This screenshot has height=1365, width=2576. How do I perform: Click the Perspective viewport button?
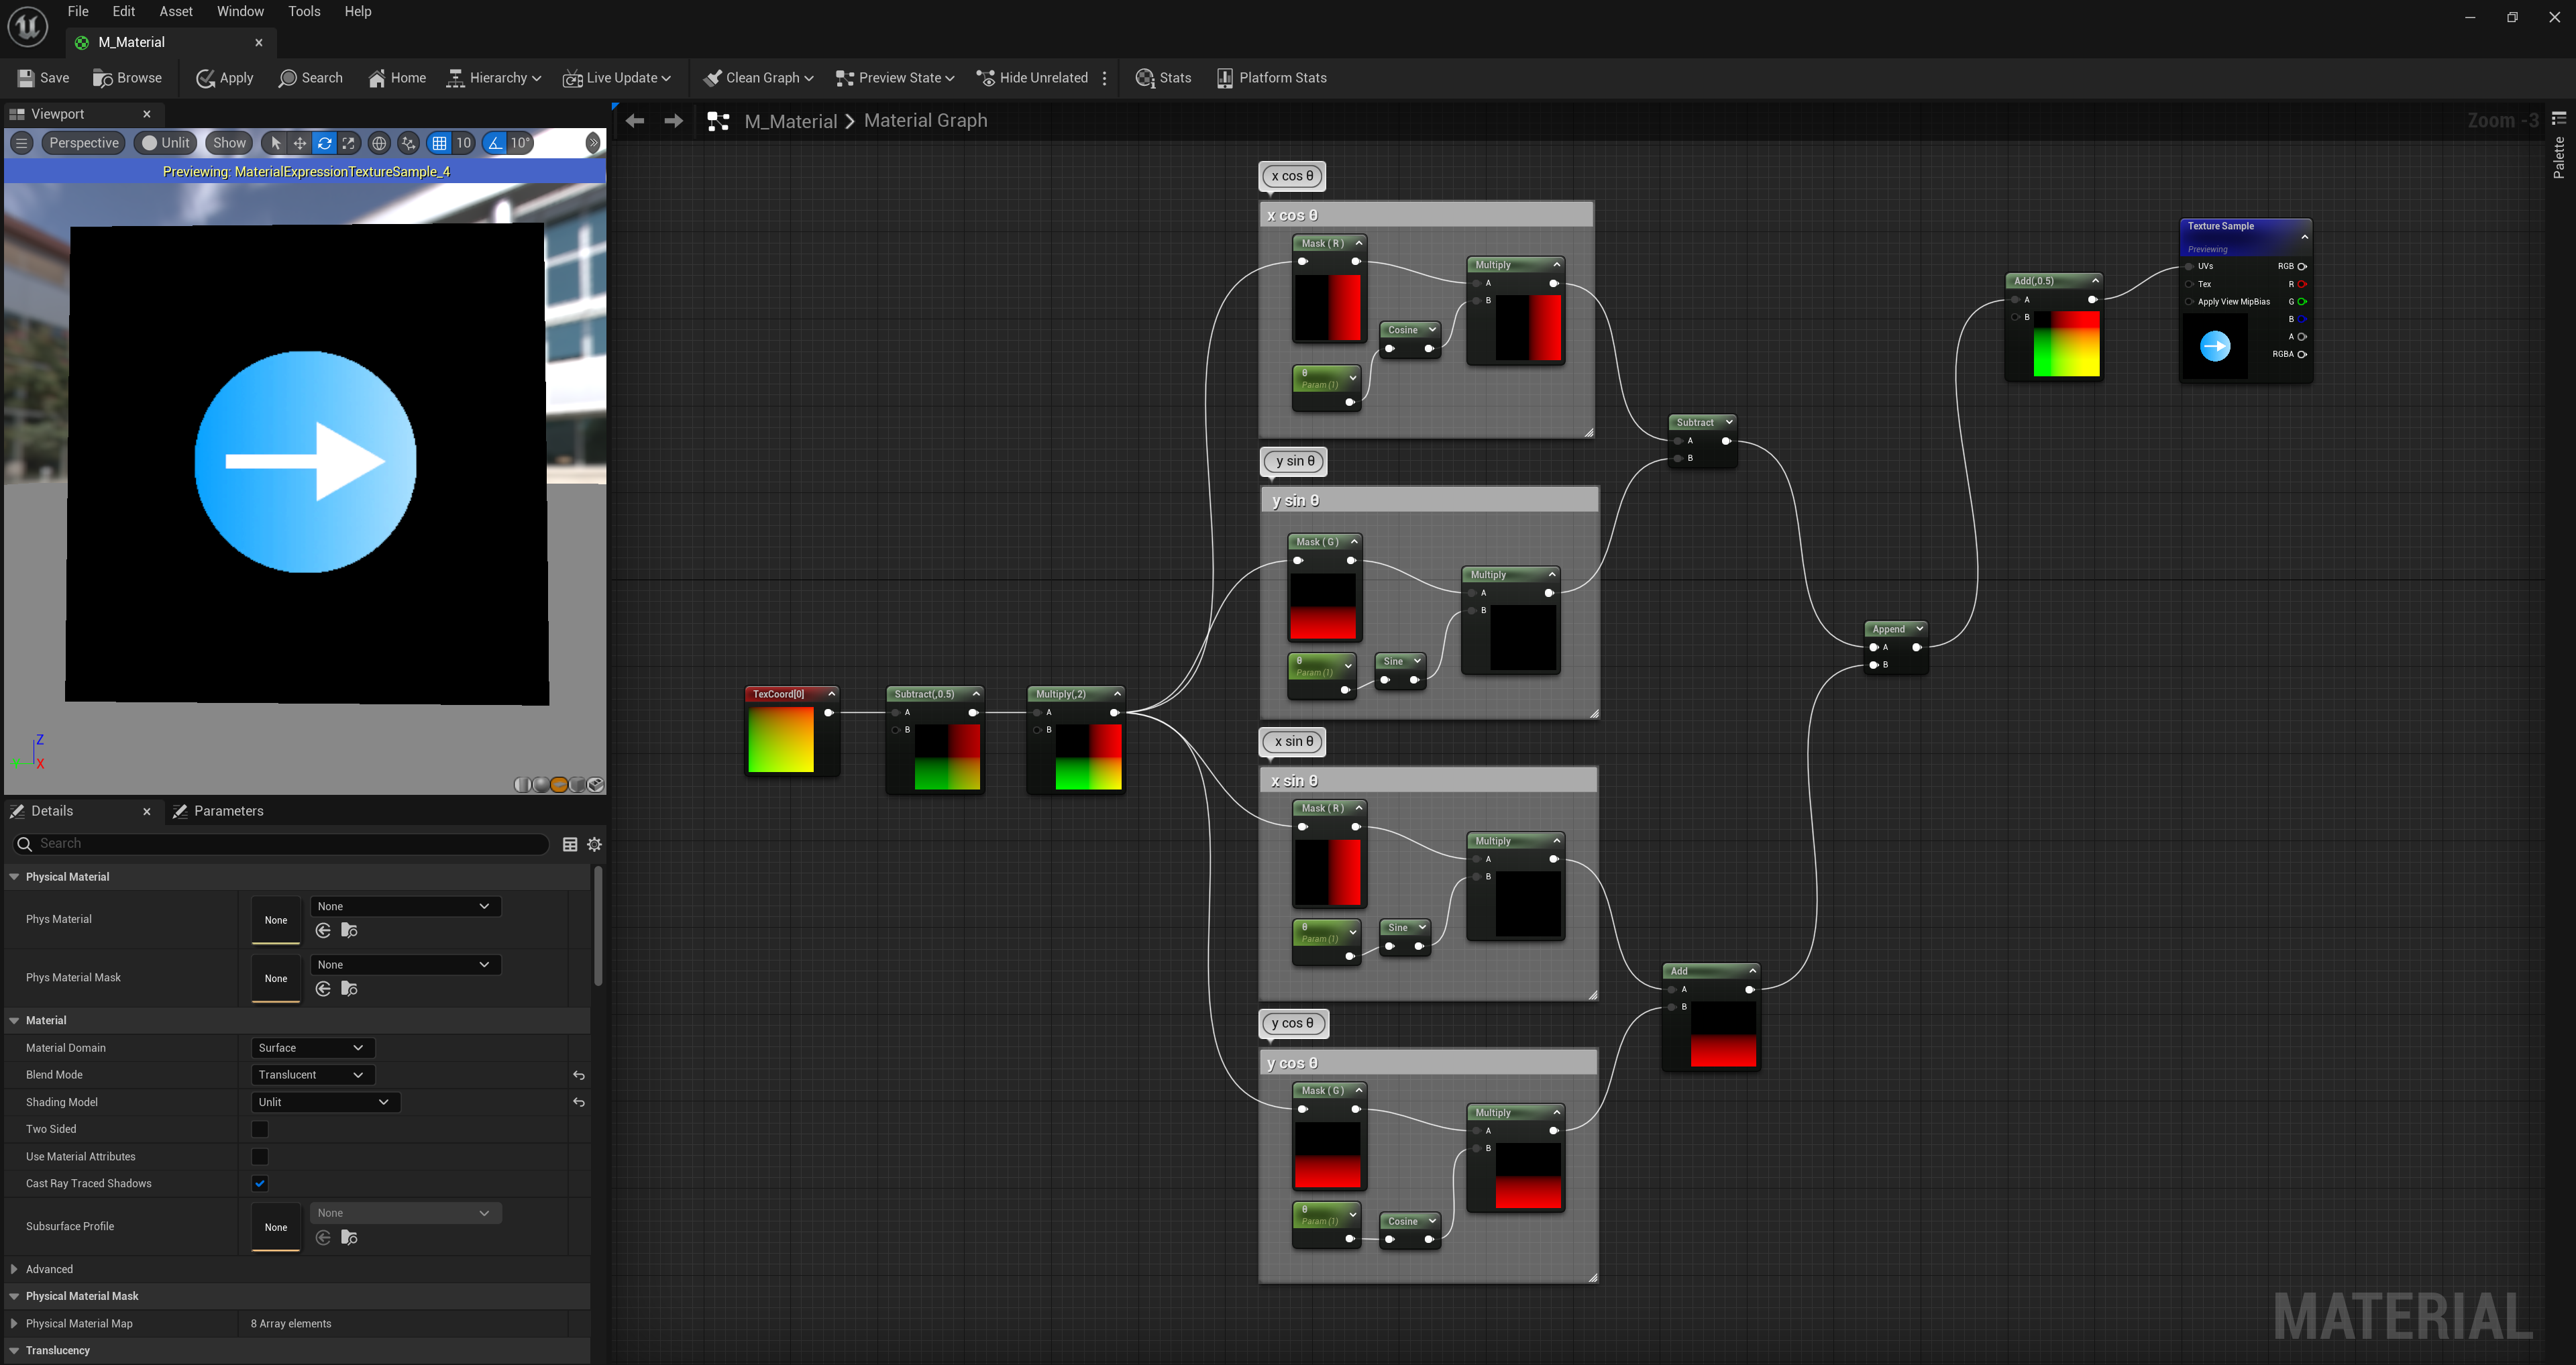pos(84,143)
